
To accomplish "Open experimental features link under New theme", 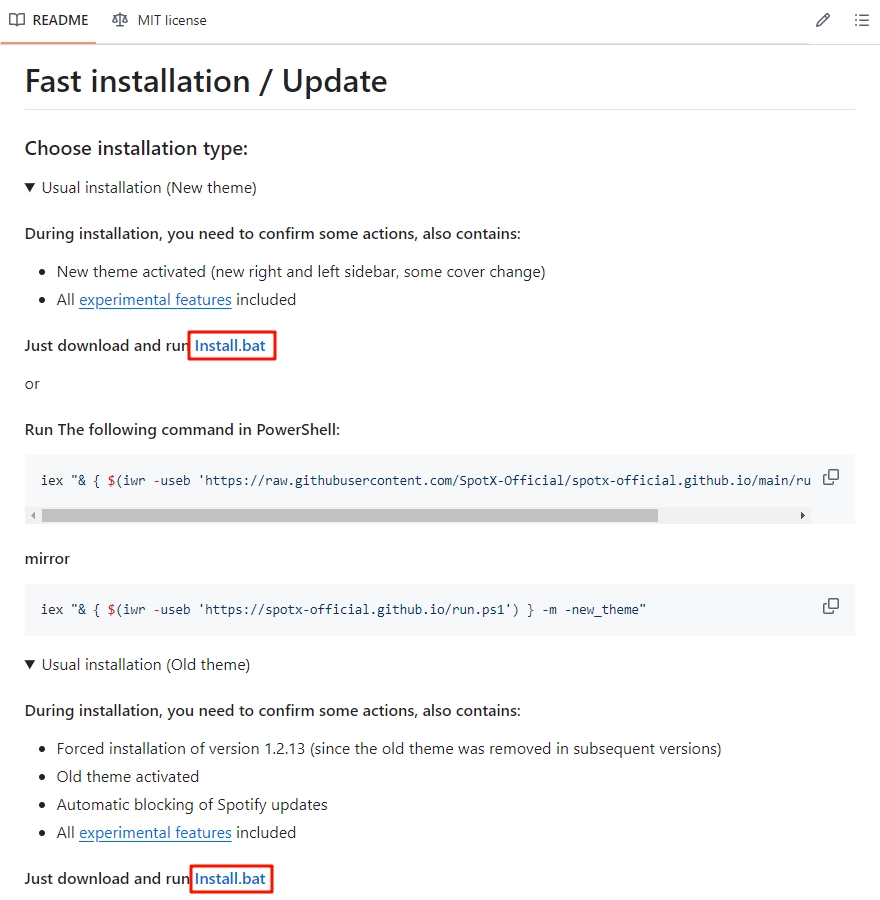I will [155, 300].
